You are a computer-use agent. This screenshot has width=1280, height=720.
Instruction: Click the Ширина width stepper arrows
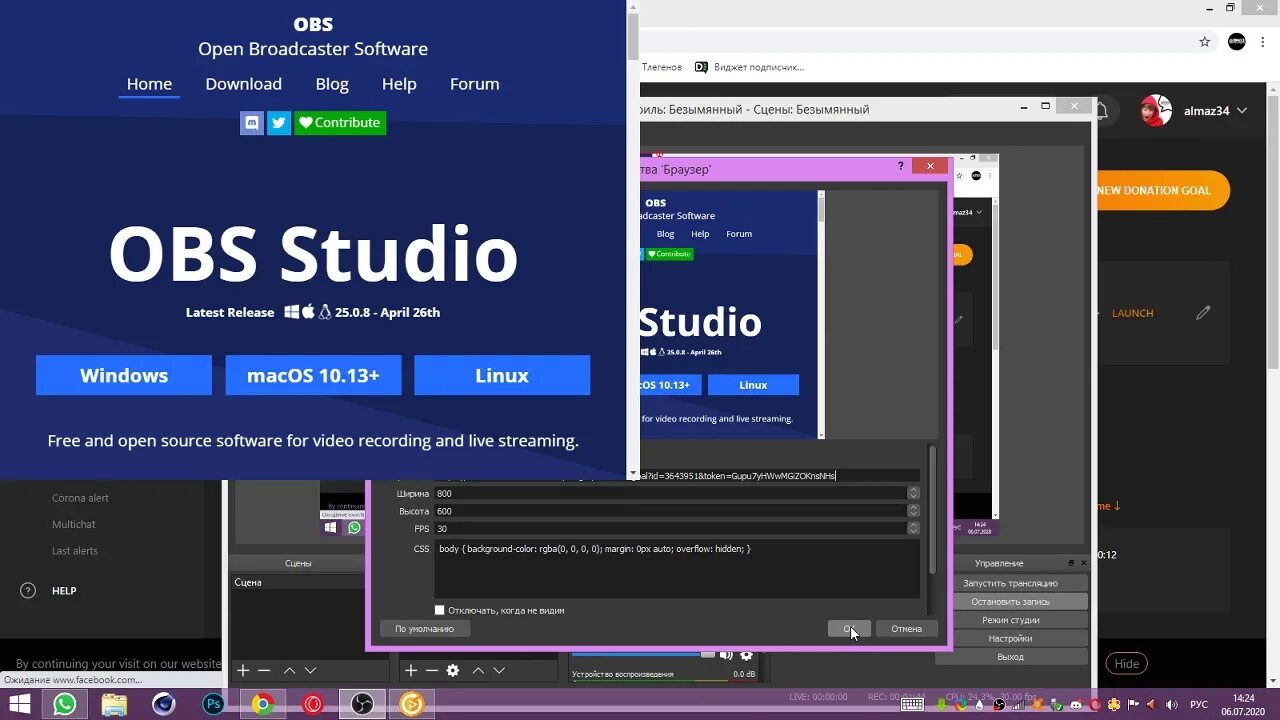coord(913,493)
